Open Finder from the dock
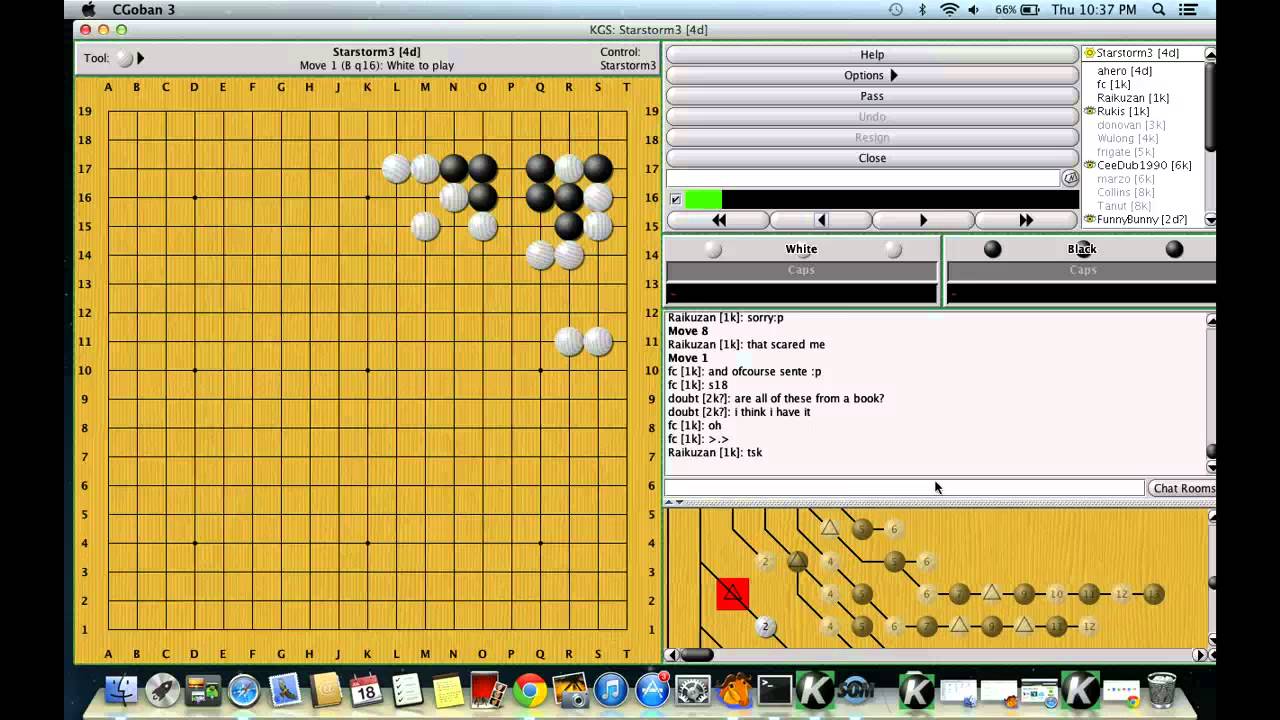1280x720 pixels. [x=121, y=691]
